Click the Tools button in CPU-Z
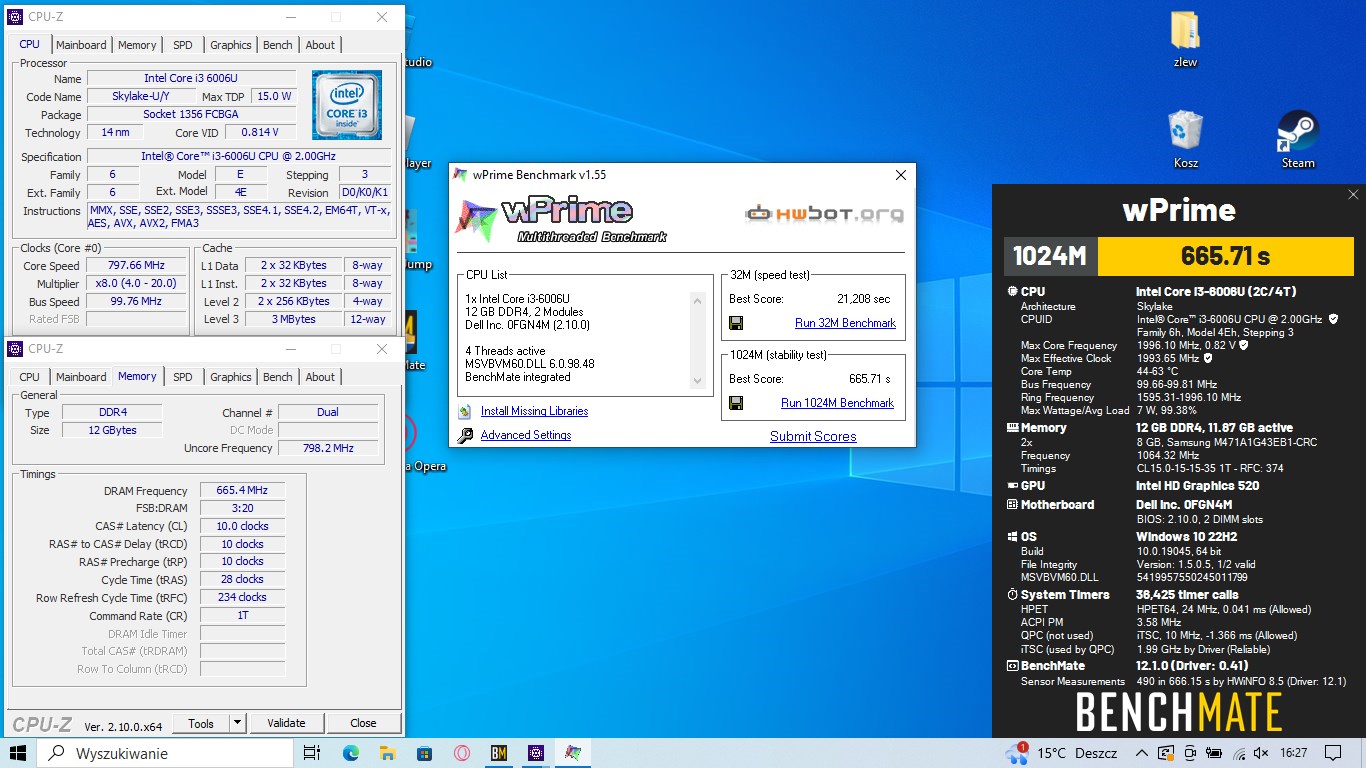This screenshot has height=768, width=1366. tap(201, 723)
